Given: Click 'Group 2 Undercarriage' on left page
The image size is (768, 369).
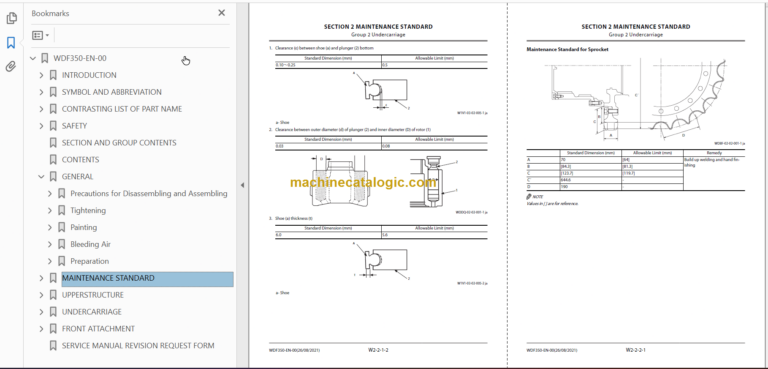Looking at the screenshot, I should click(378, 35).
